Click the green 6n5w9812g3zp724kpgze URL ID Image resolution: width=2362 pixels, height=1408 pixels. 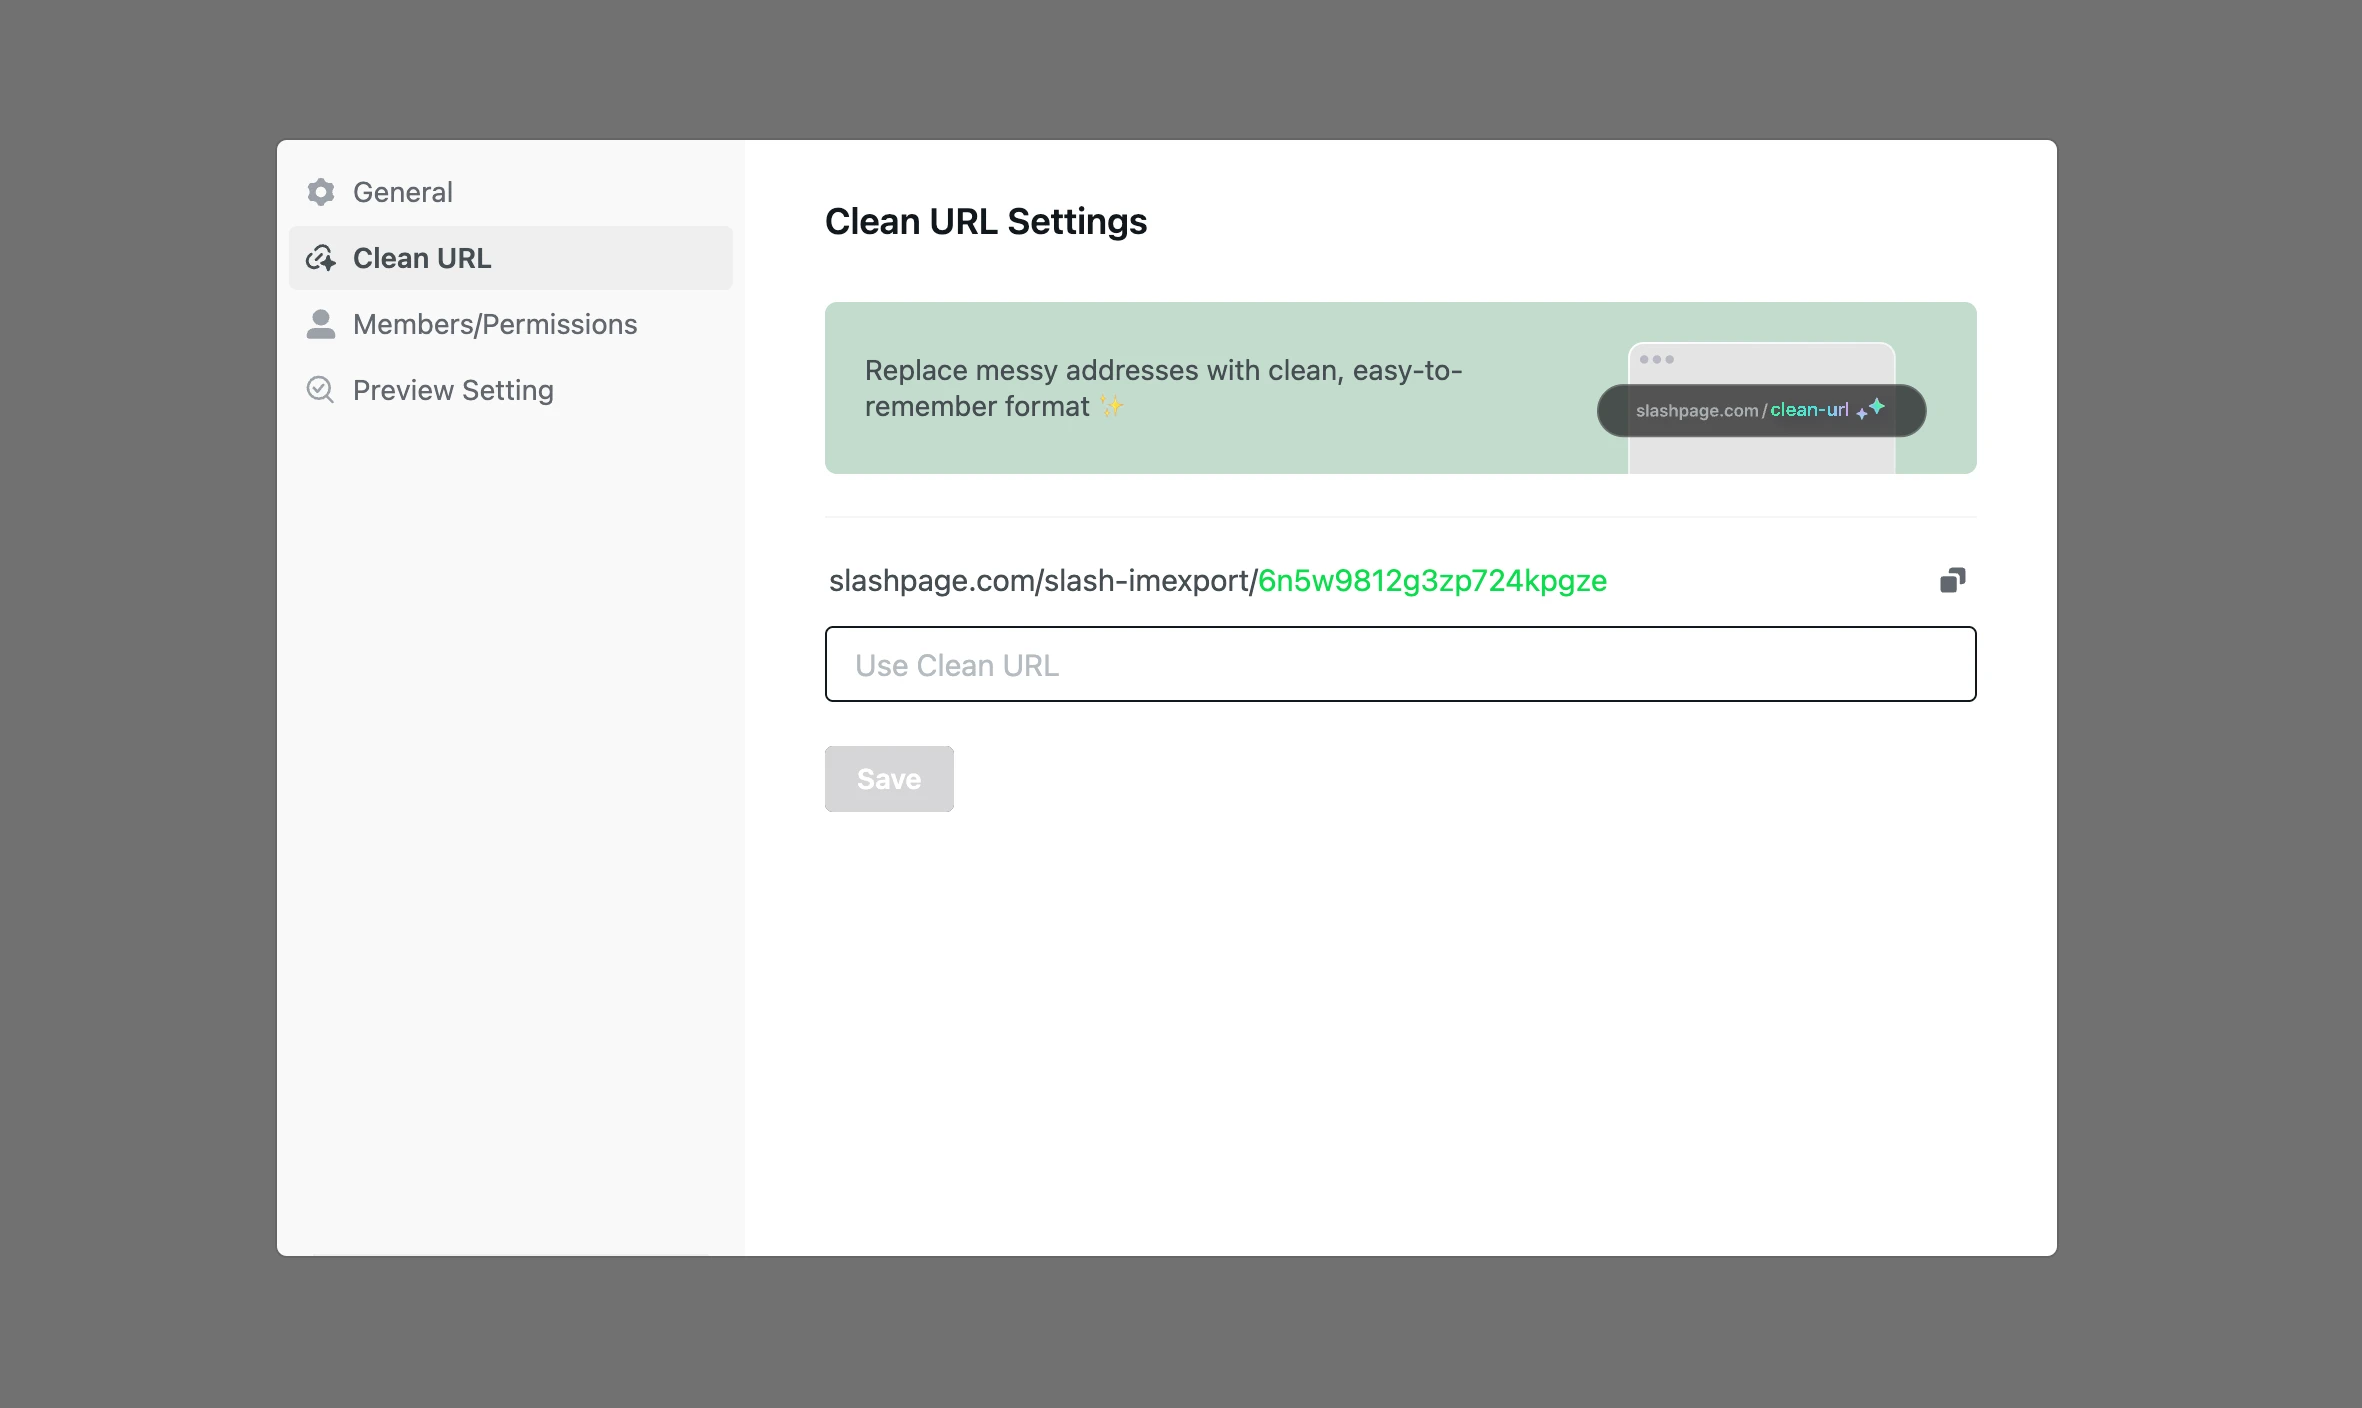click(x=1432, y=581)
